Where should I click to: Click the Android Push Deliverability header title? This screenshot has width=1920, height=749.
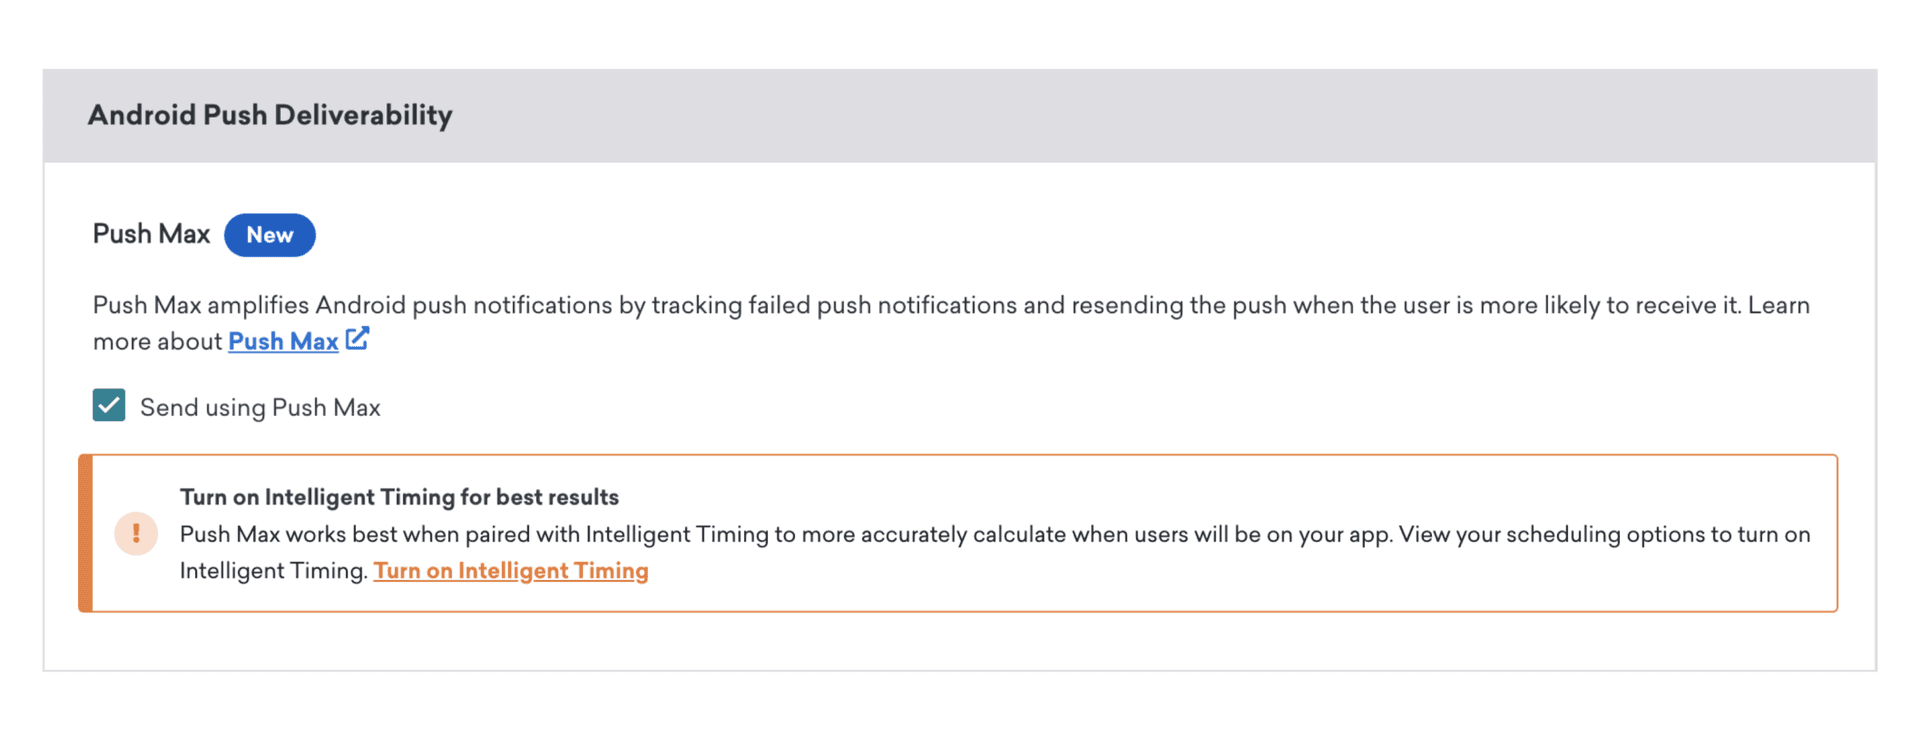pos(270,115)
